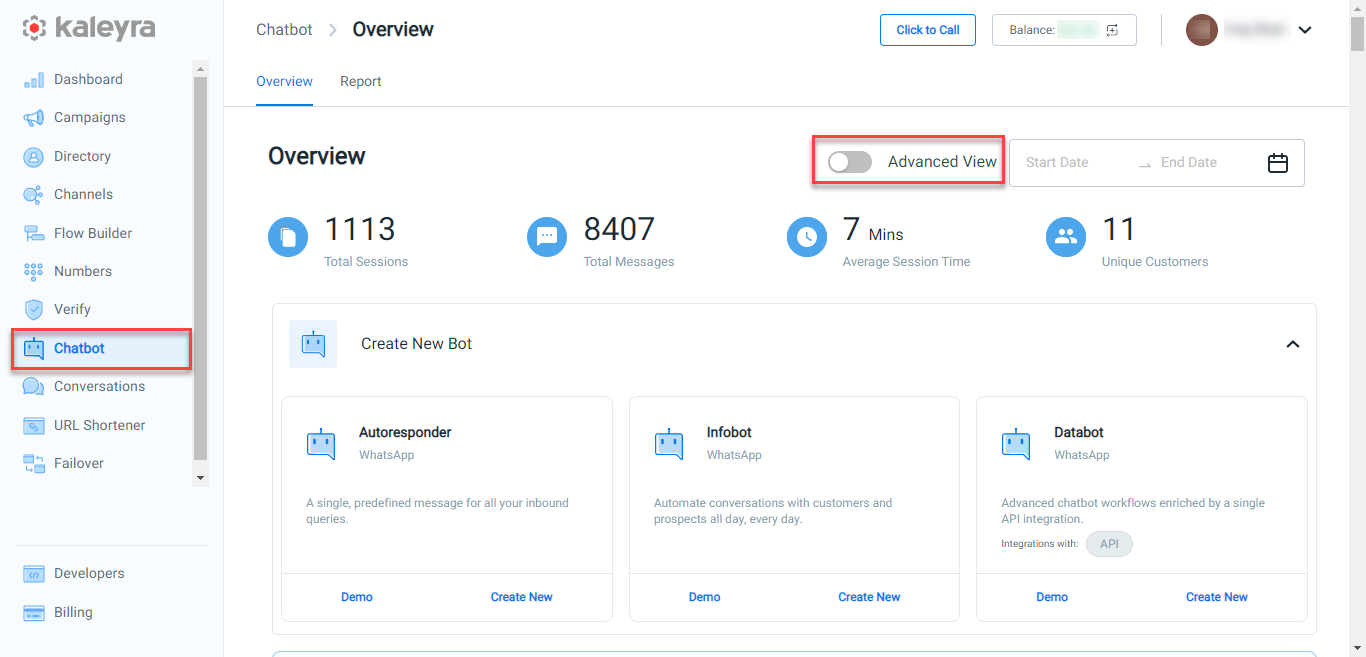Click the URL Shortener link icon
This screenshot has height=657, width=1366.
click(x=34, y=425)
